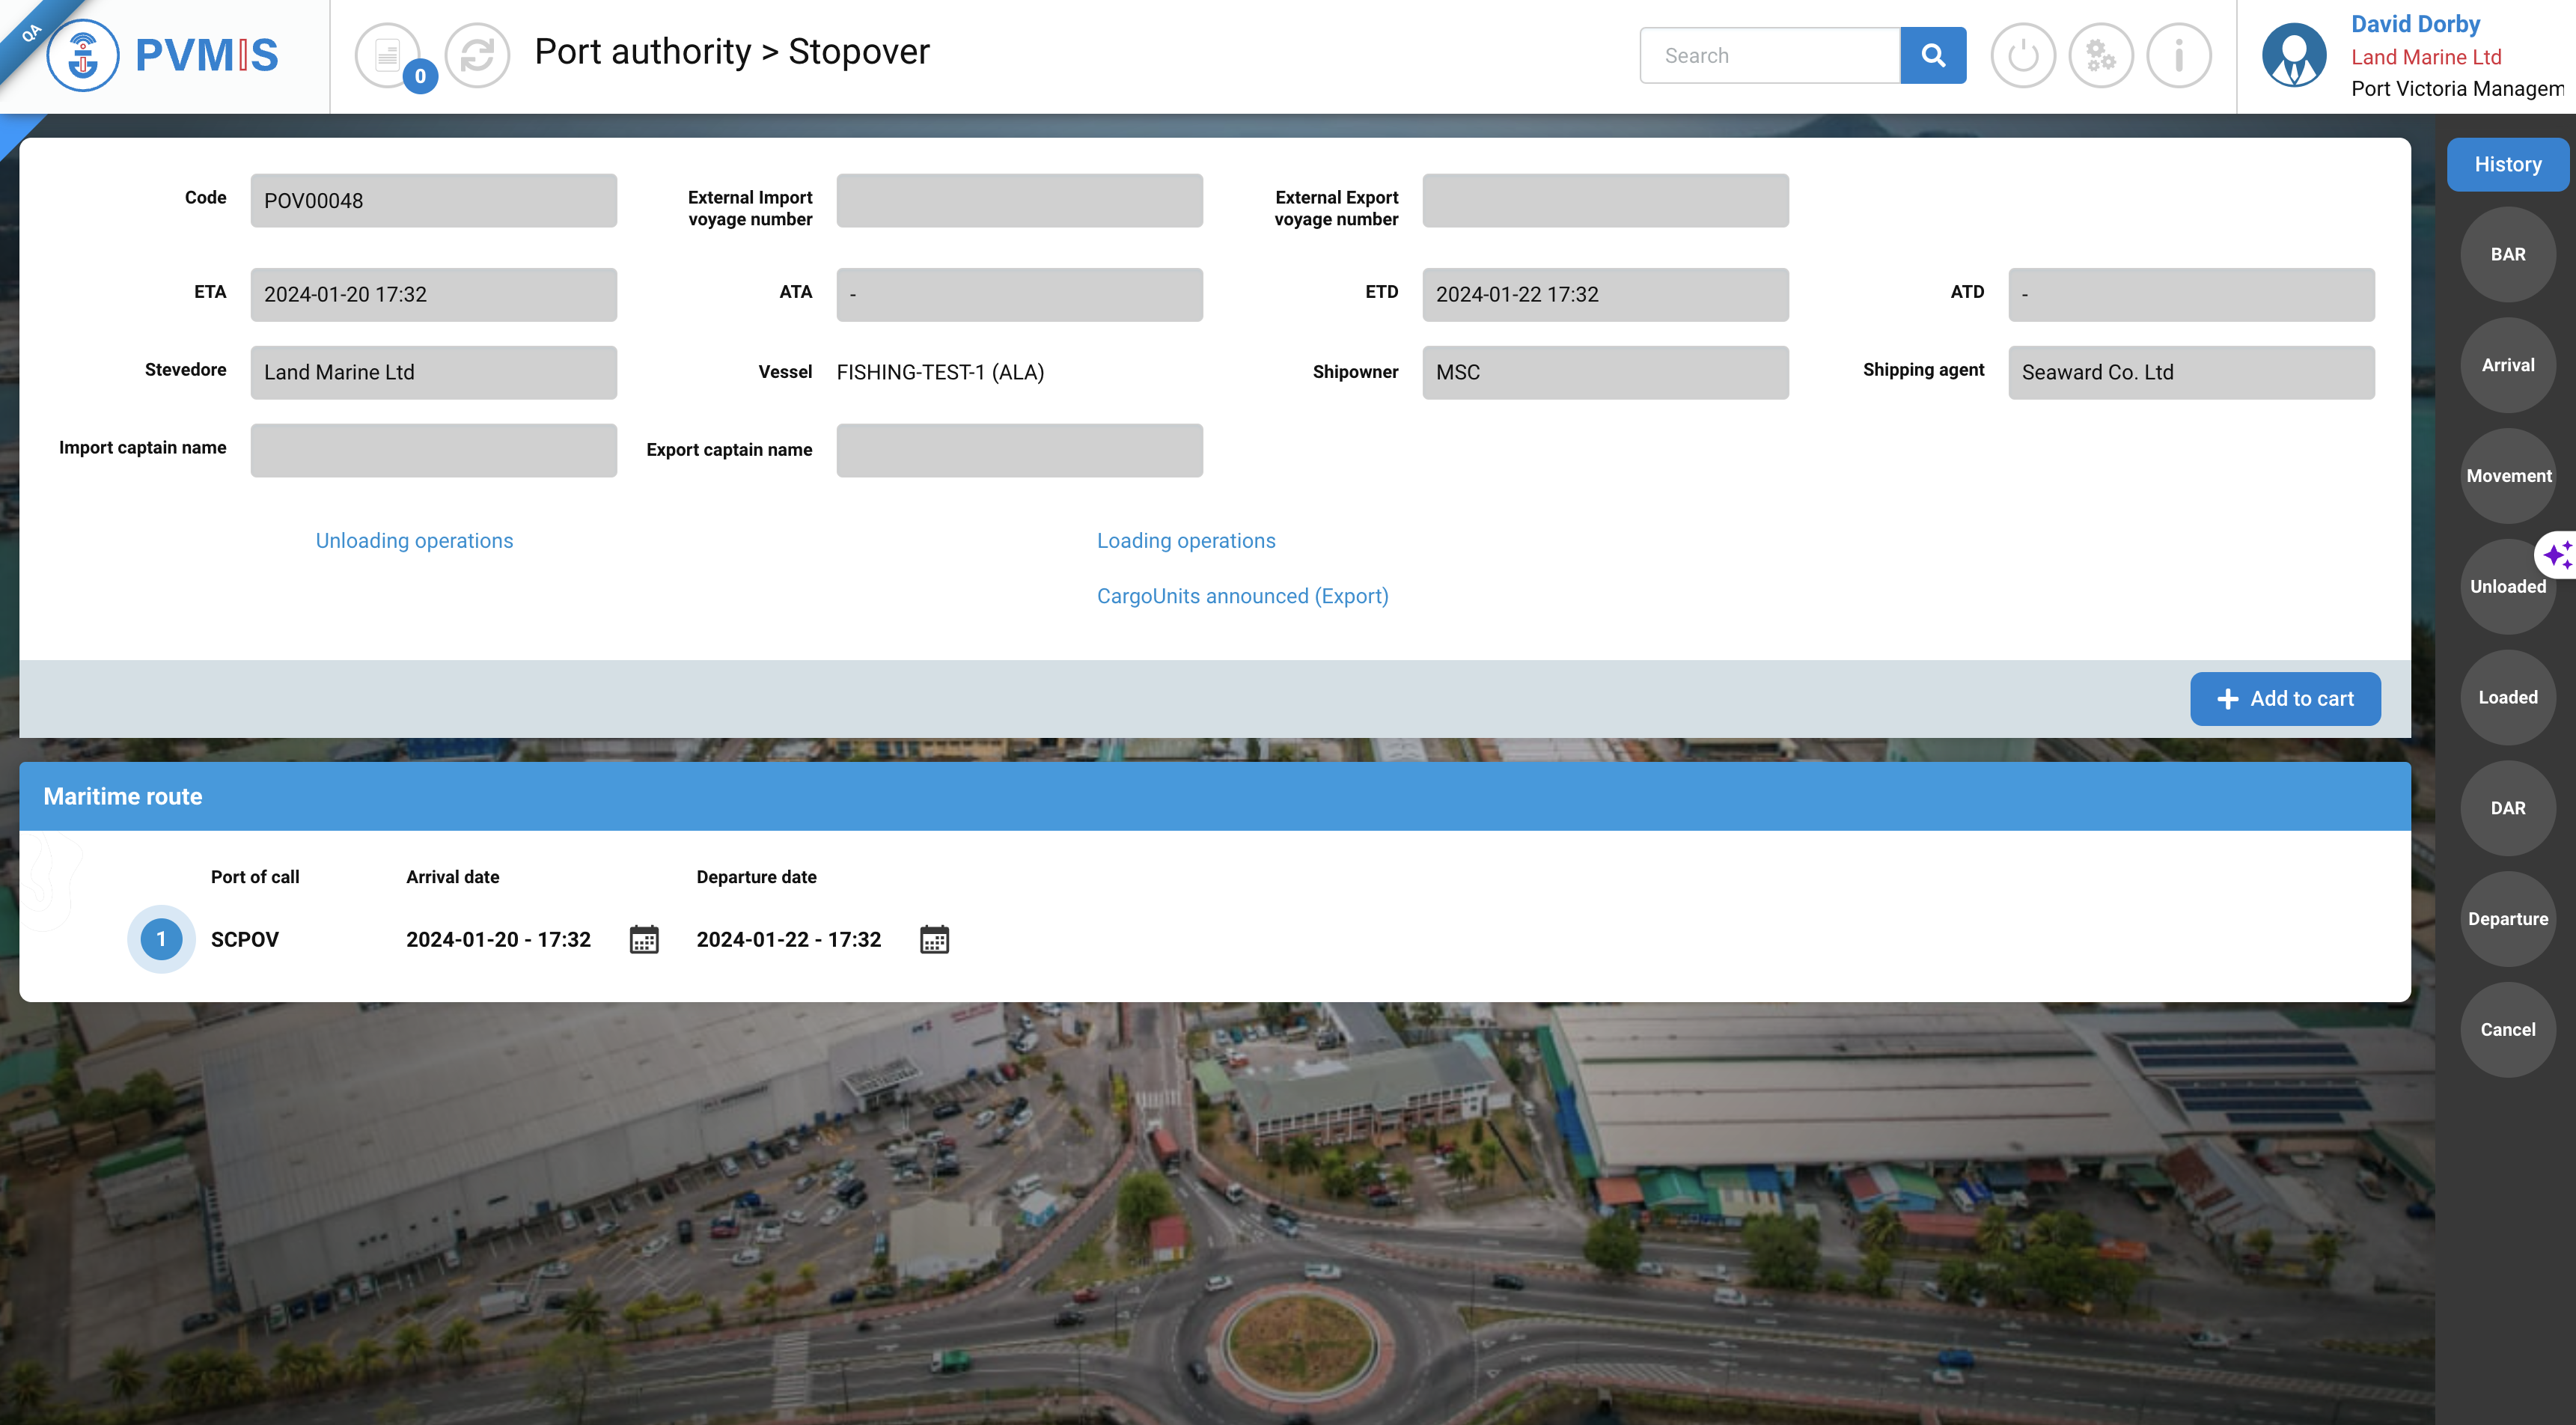This screenshot has height=1425, width=2576.
Task: Select the BAR status button
Action: click(2507, 255)
